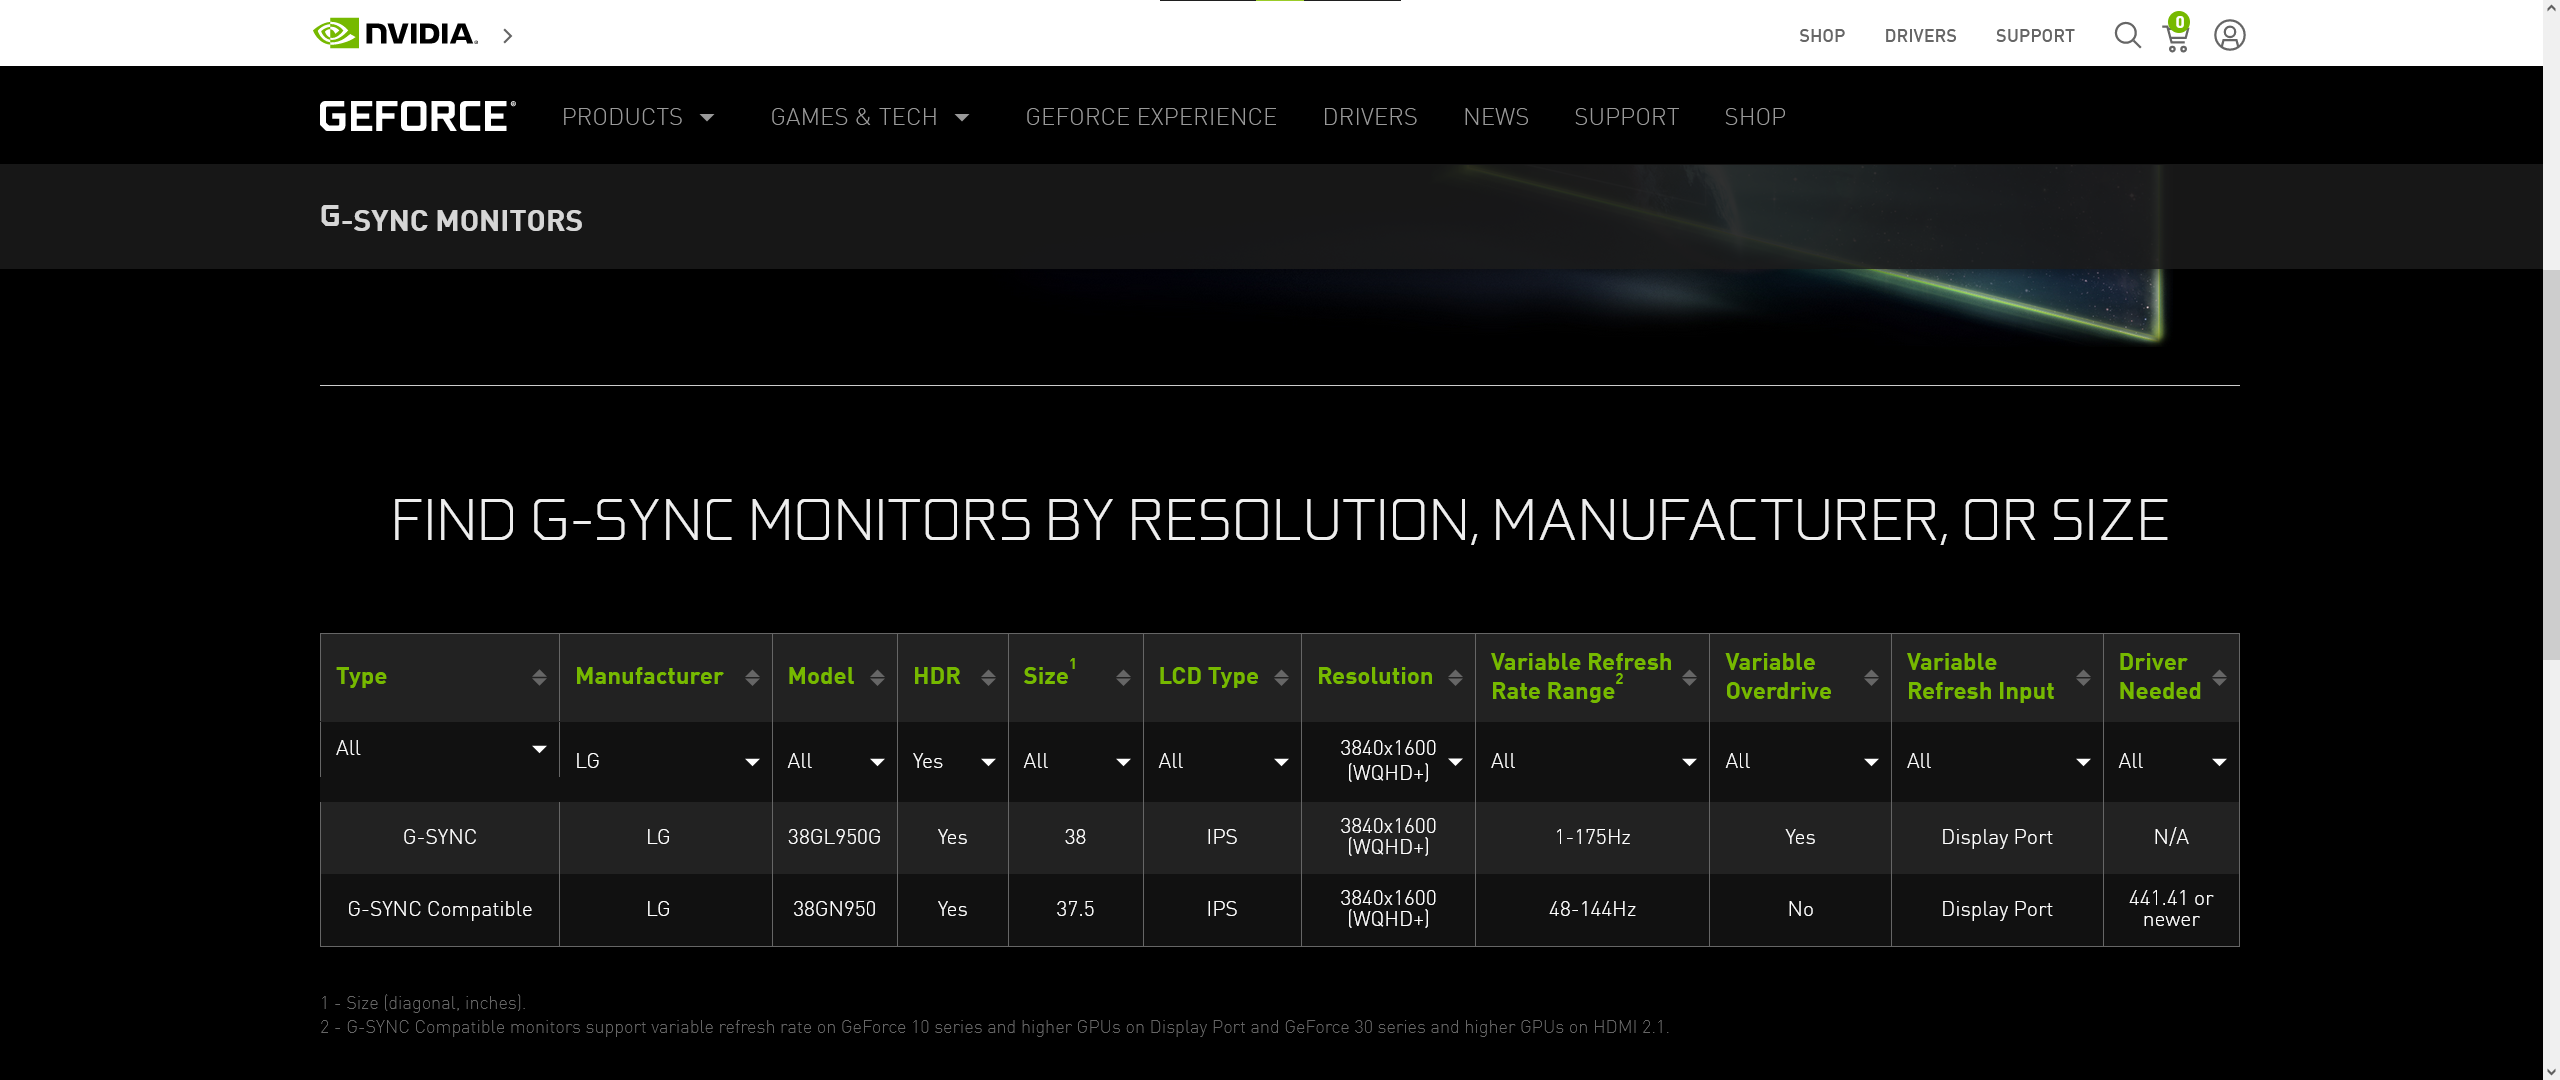This screenshot has height=1080, width=2560.
Task: Open News nav item
Action: coord(1496,117)
